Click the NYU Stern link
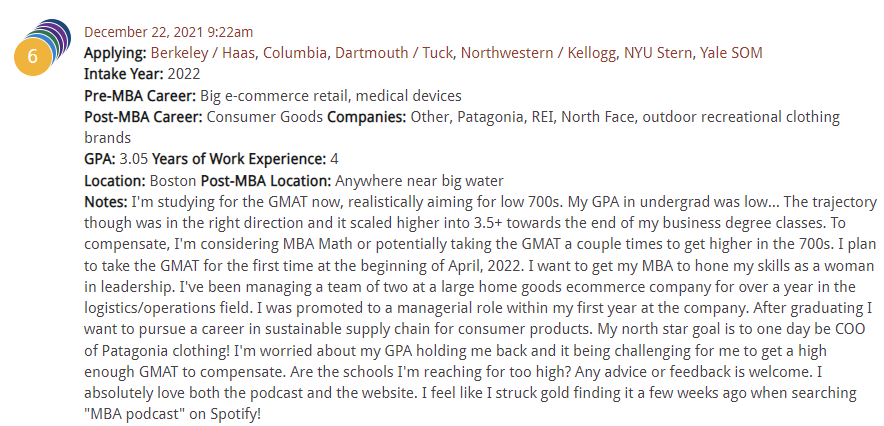 coord(658,54)
